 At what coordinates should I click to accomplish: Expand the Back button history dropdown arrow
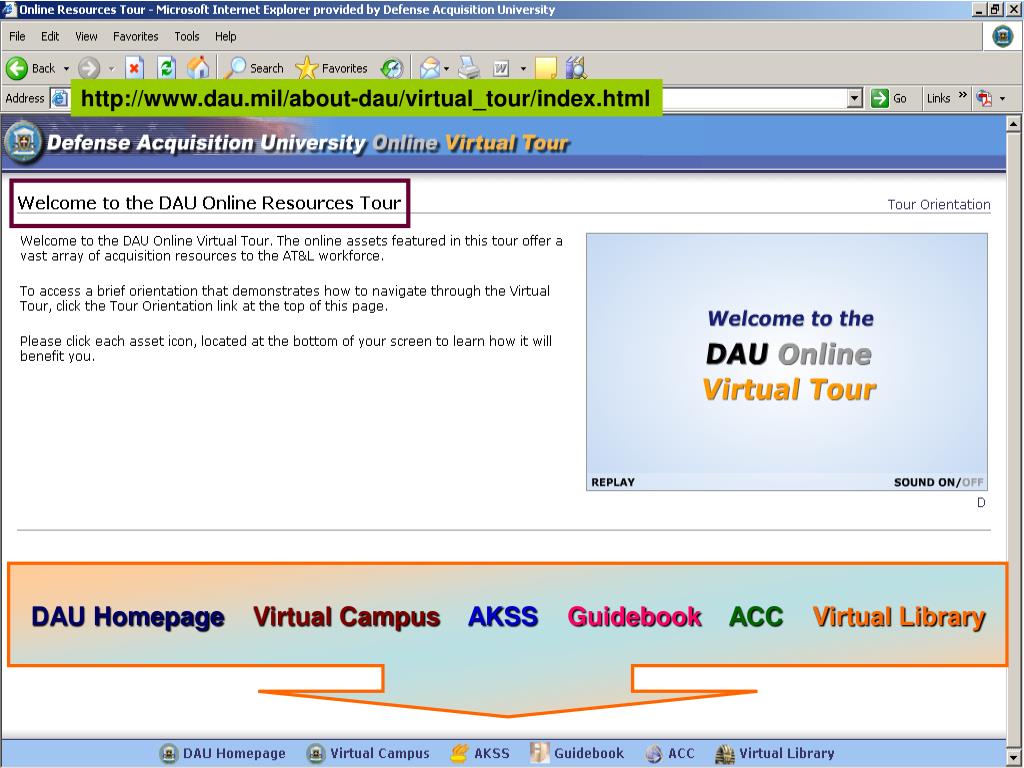pyautogui.click(x=66, y=69)
